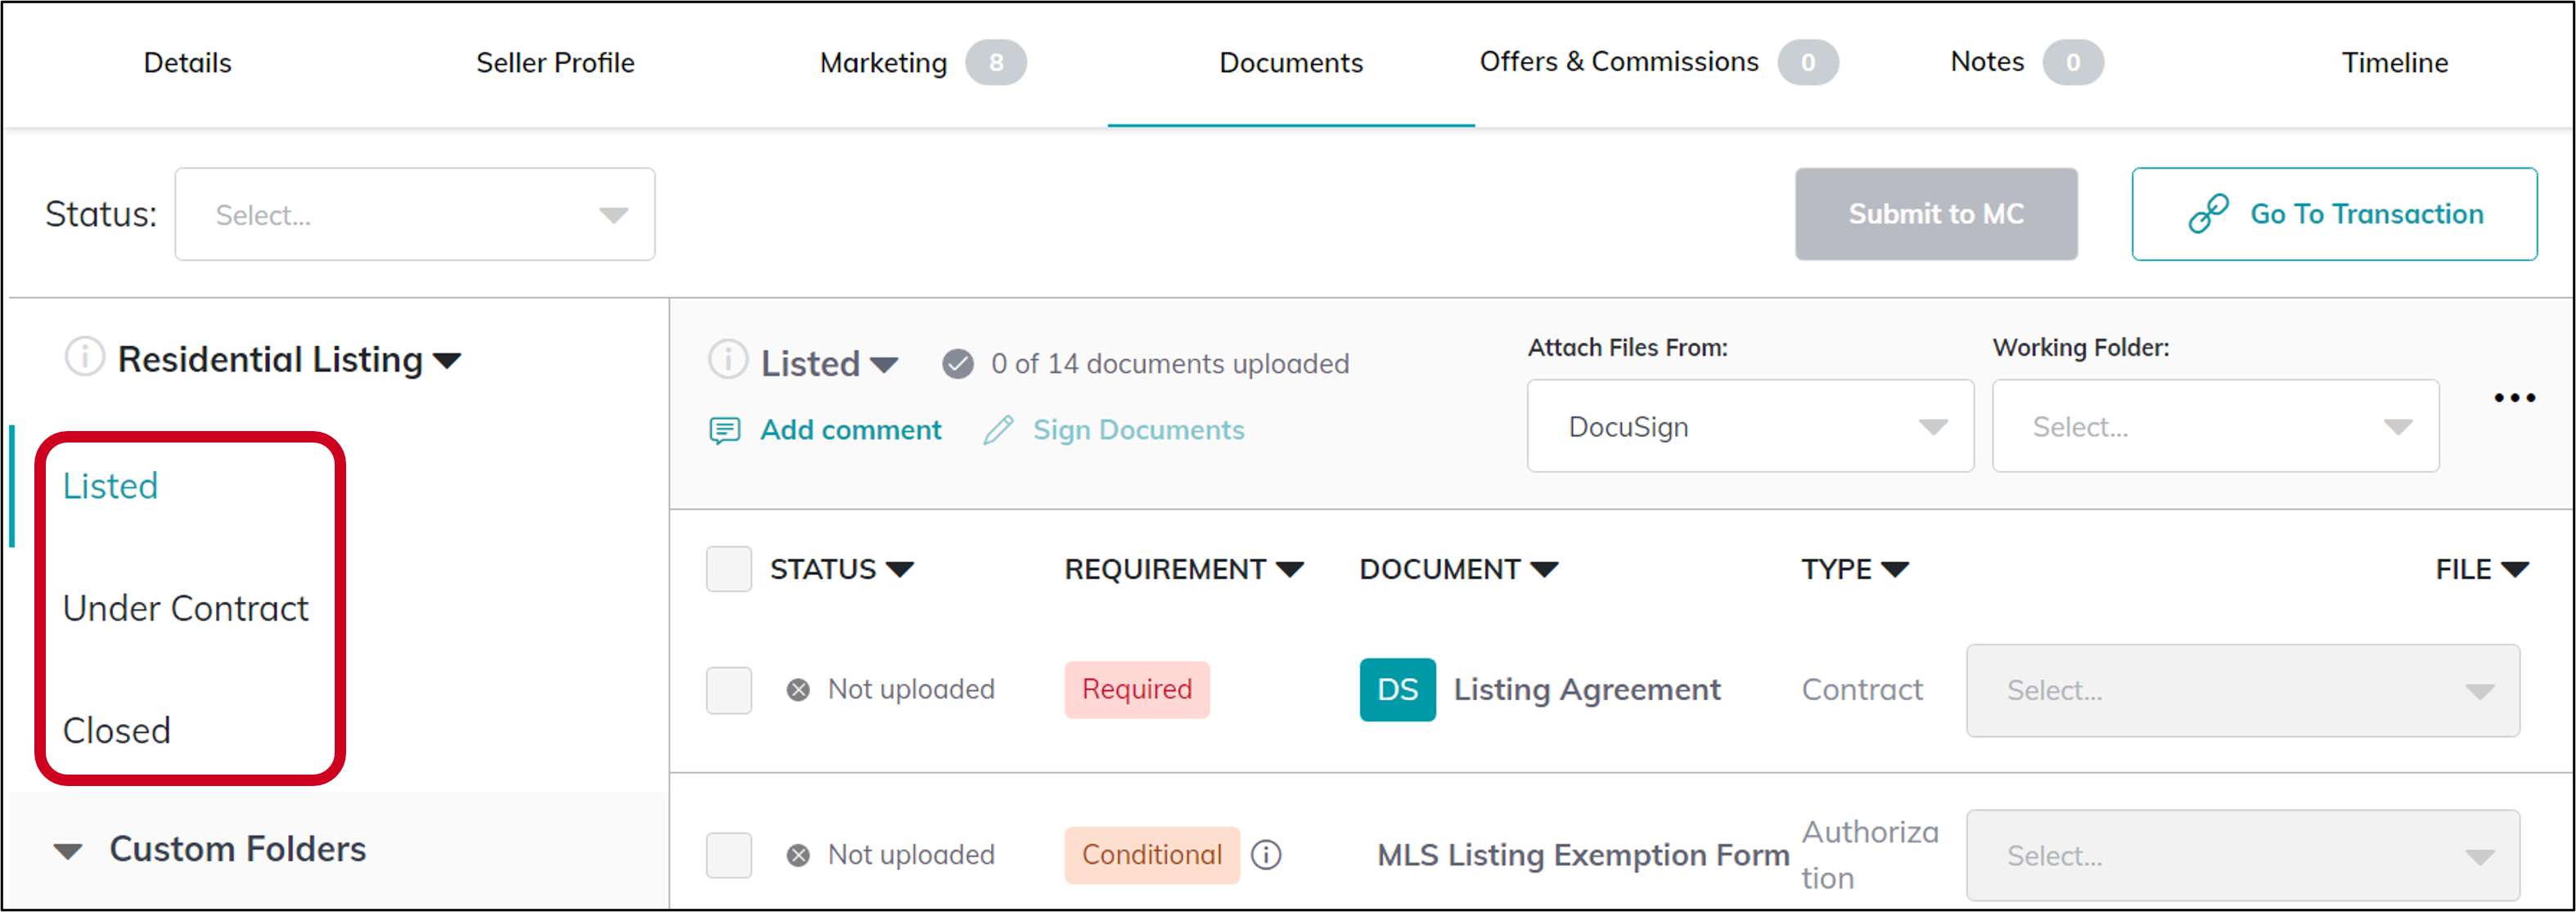Switch to the Seller Profile tab

(555, 63)
